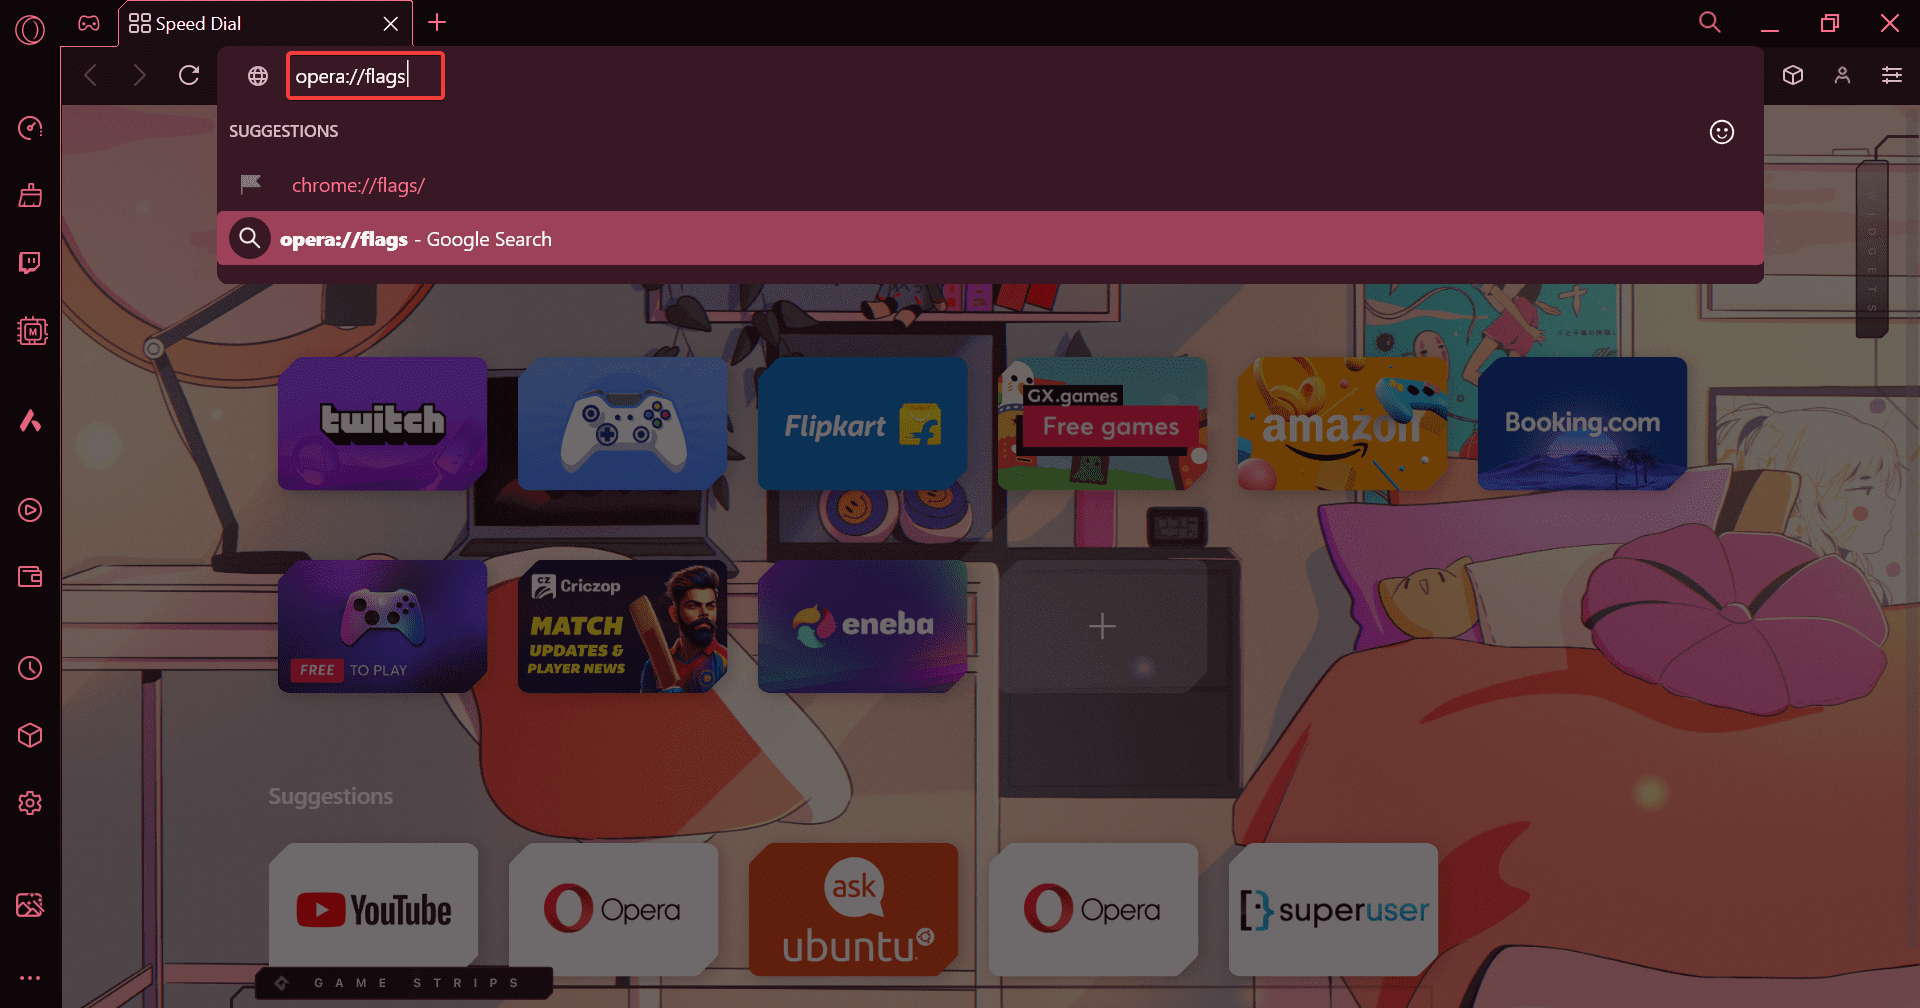This screenshot has width=1920, height=1008.
Task: Open the first Opera suggestion tile
Action: tap(613, 910)
